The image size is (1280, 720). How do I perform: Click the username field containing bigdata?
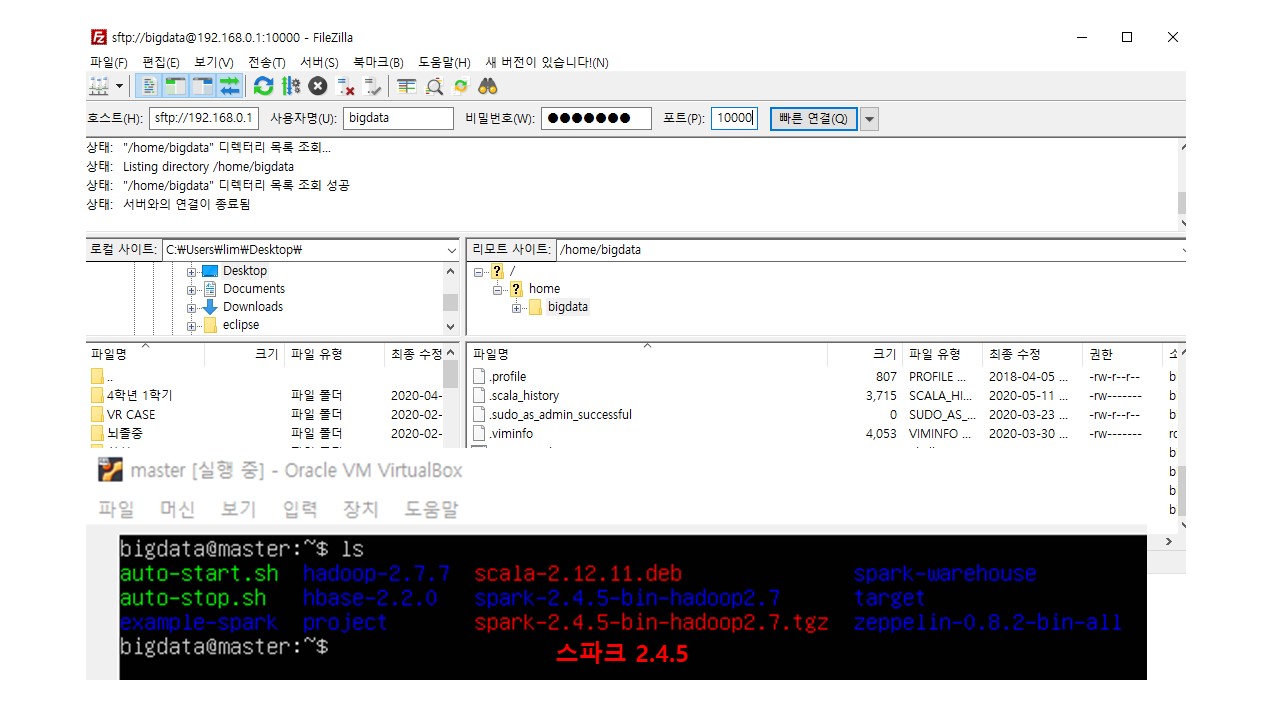coord(398,118)
